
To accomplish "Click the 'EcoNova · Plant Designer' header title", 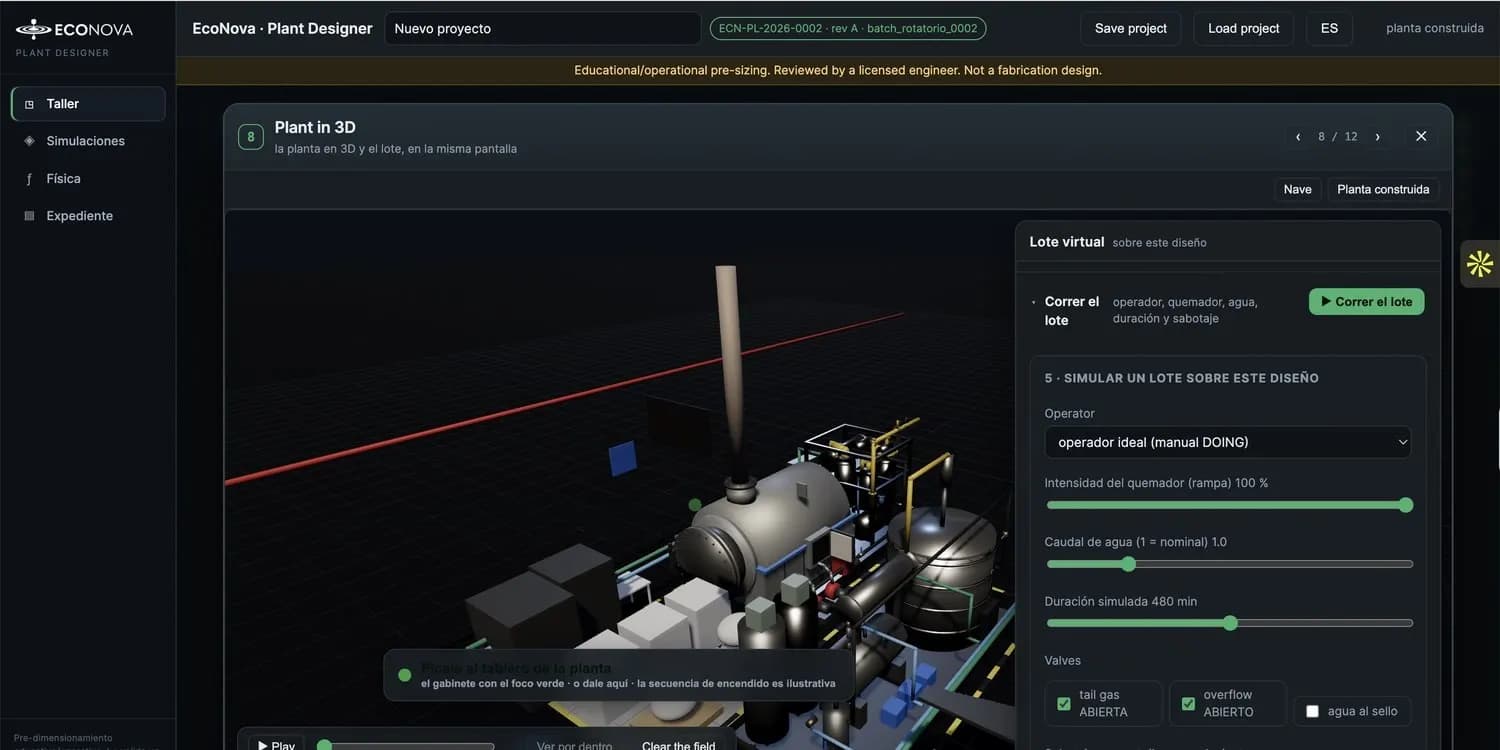I will (x=282, y=28).
